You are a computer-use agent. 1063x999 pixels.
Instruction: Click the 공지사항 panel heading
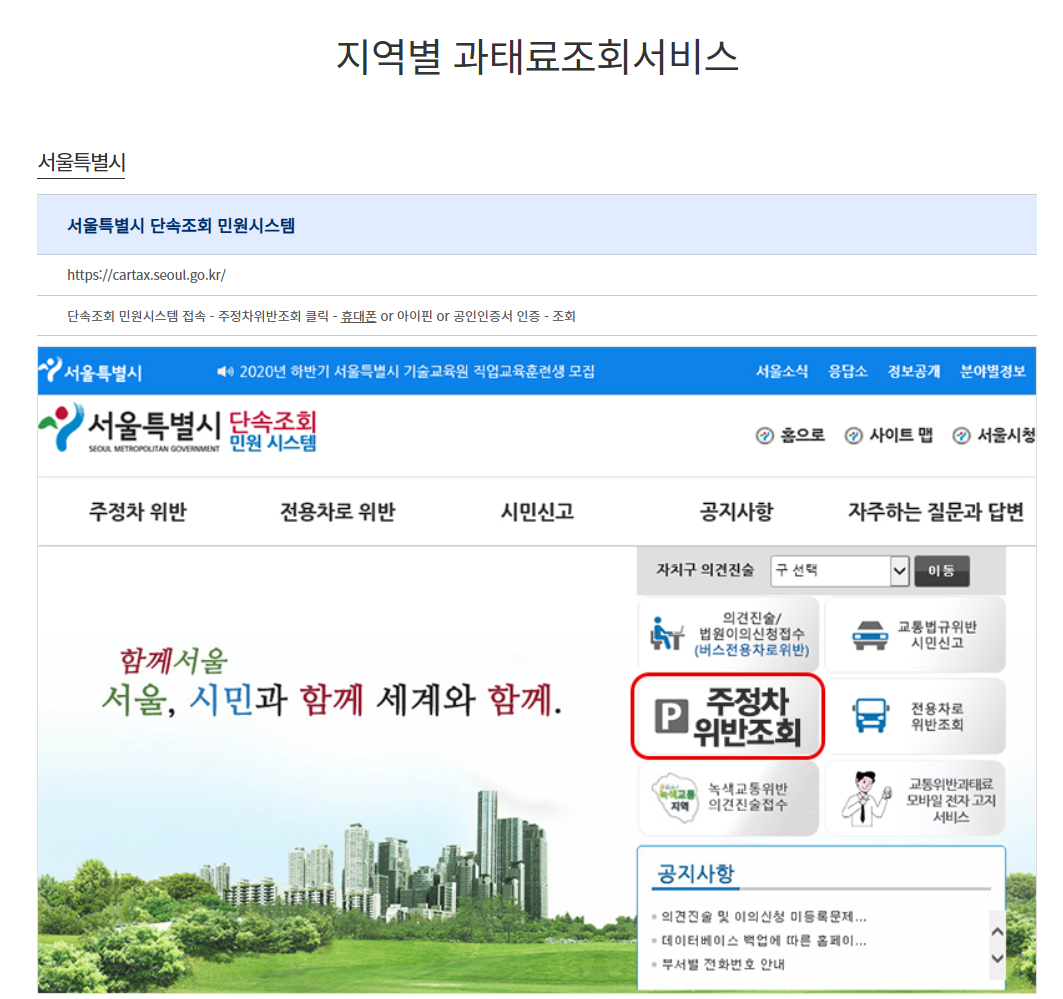[696, 874]
